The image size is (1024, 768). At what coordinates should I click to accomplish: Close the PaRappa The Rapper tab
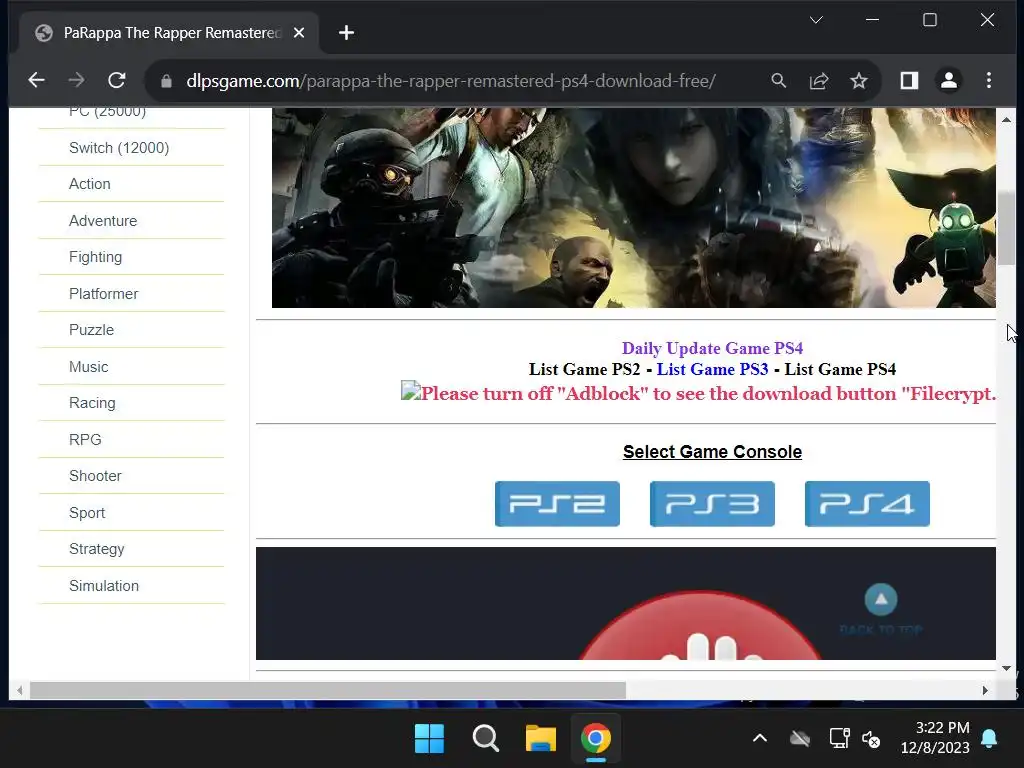coord(299,33)
